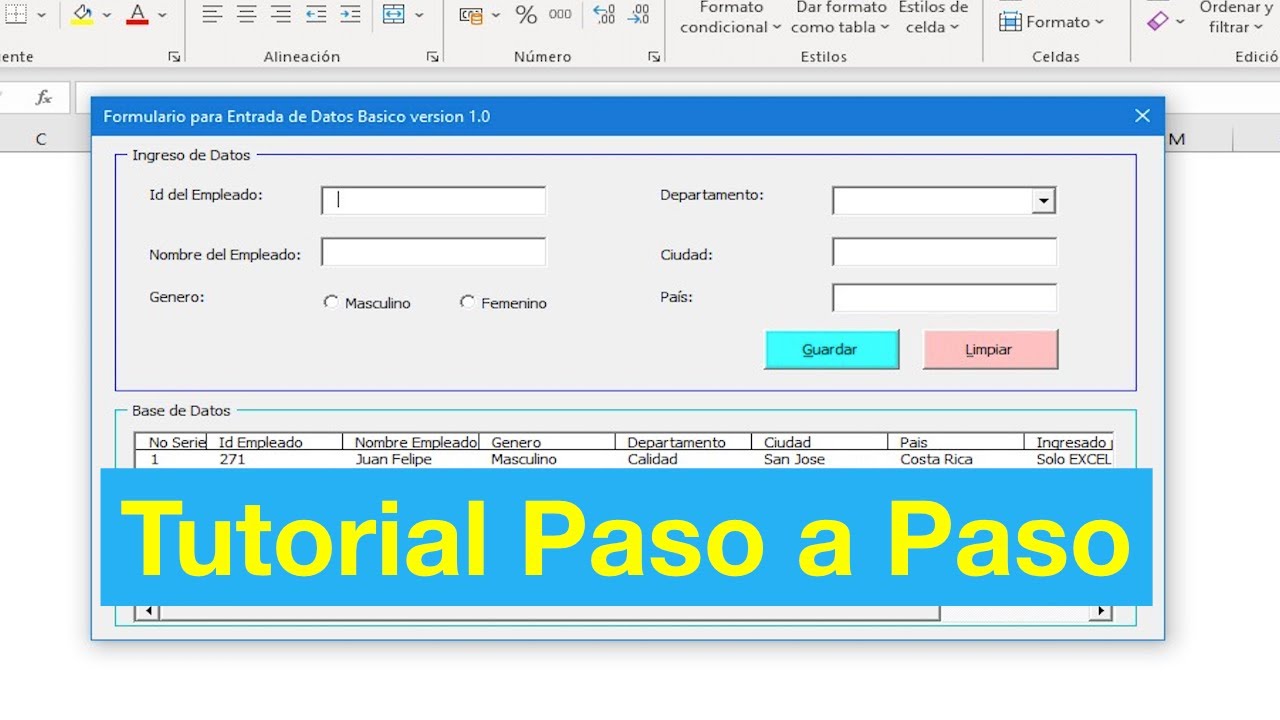Click the 'Genero' list column header

[547, 442]
